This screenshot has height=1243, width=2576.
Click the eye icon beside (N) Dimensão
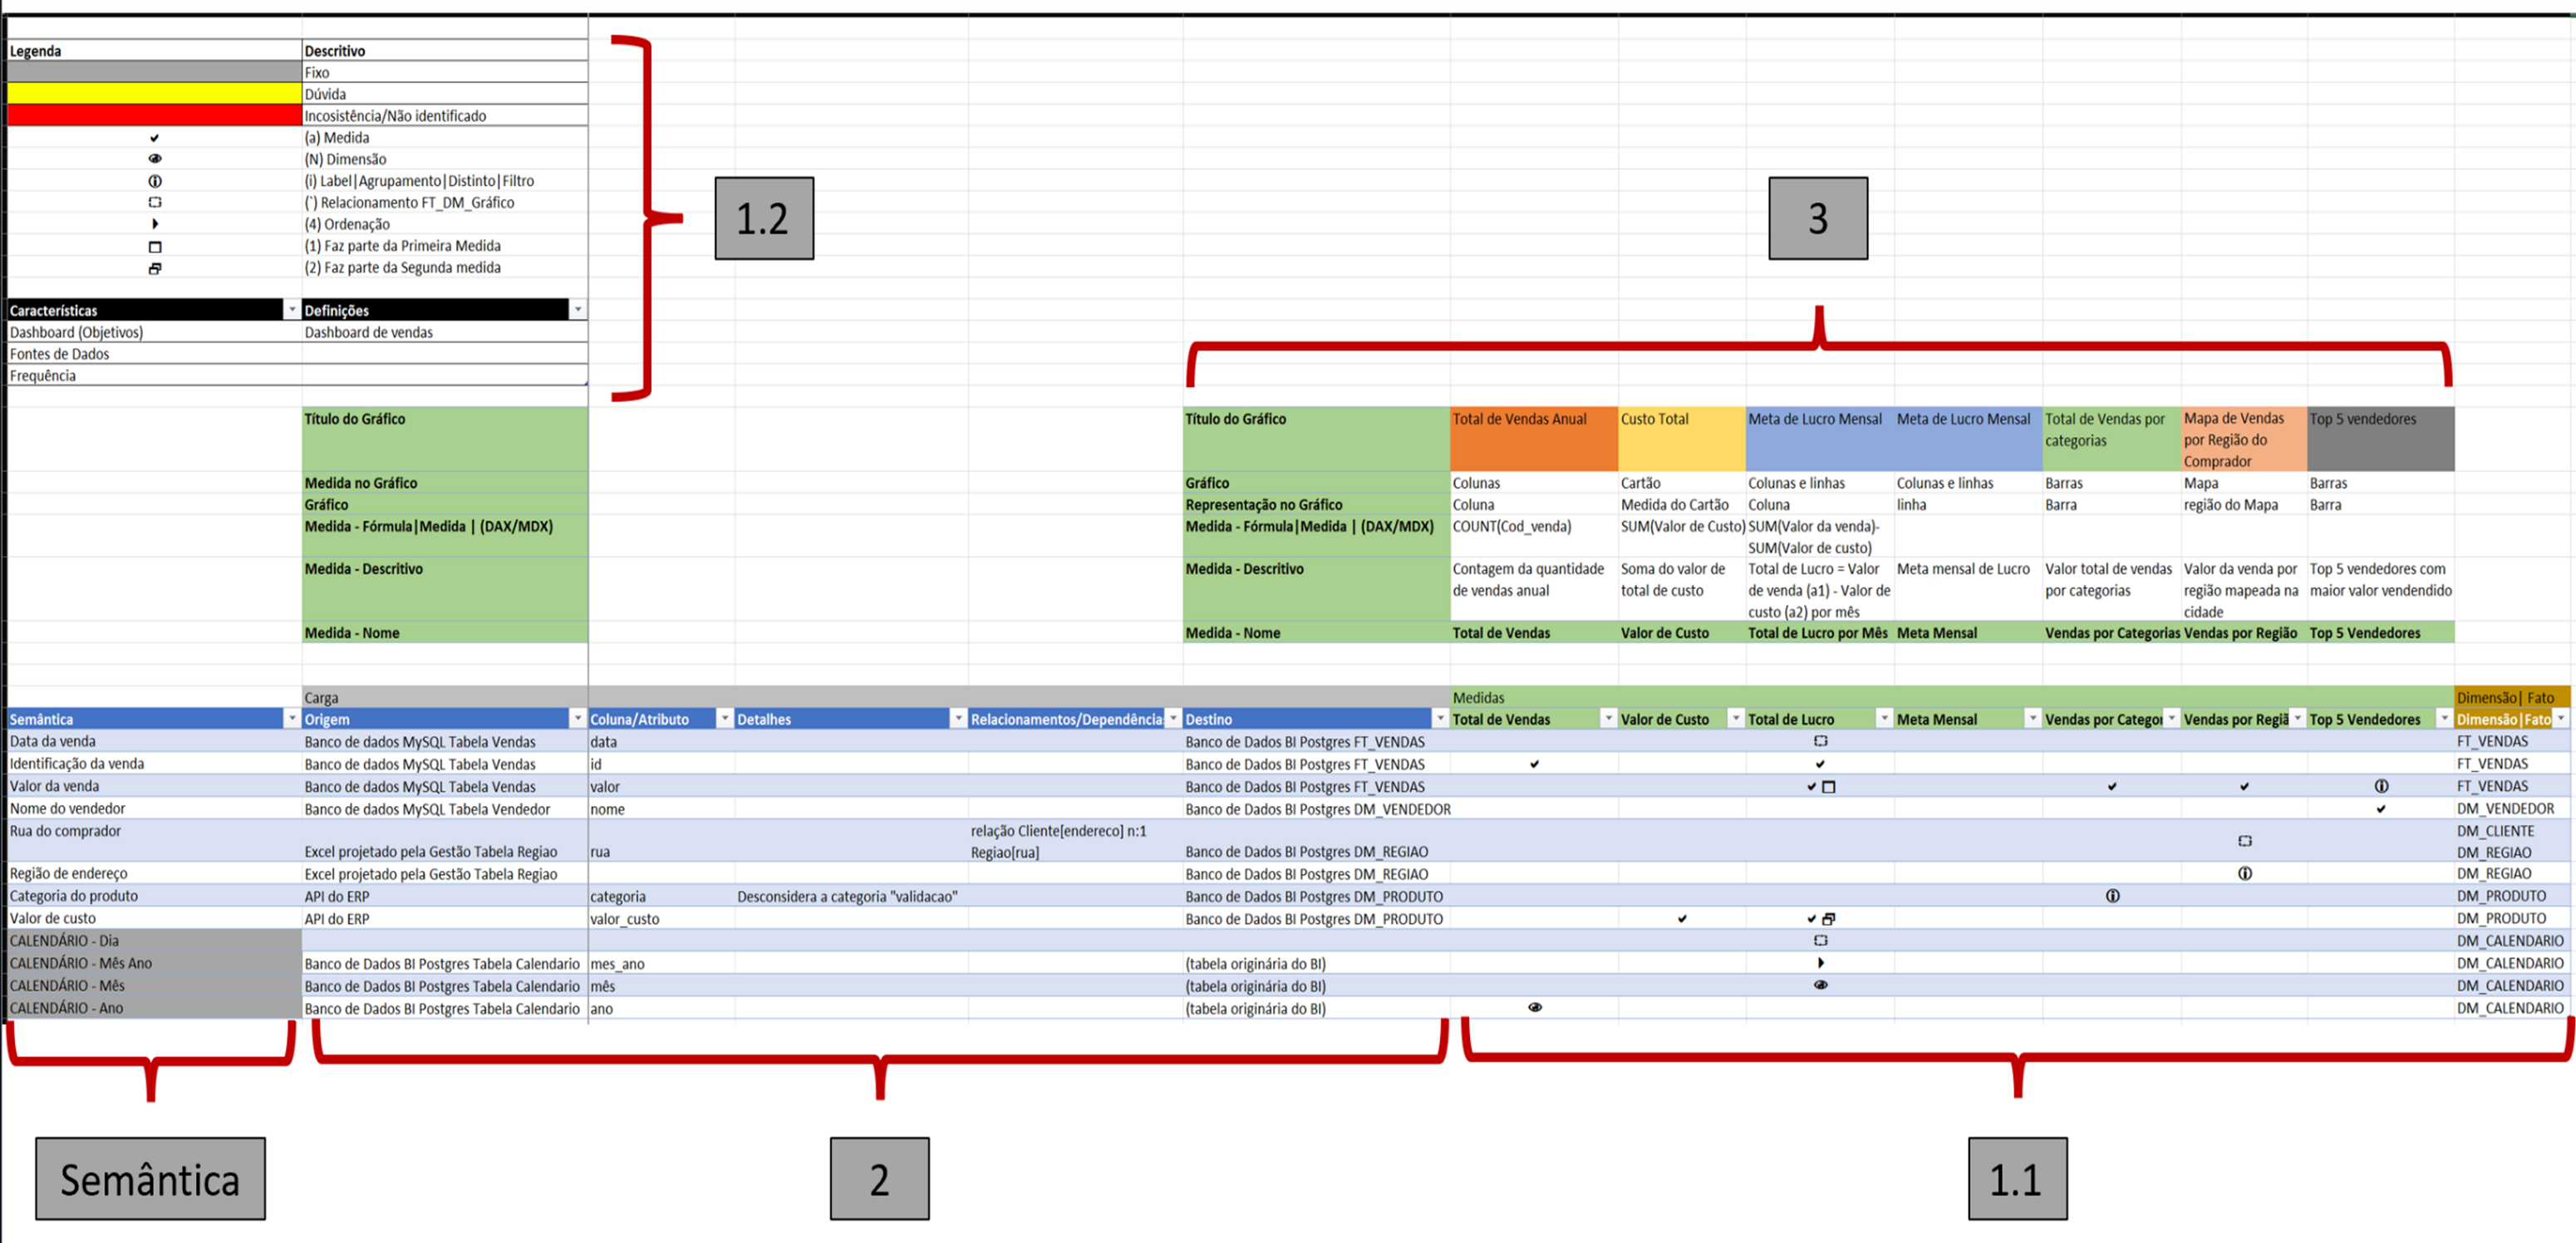pyautogui.click(x=155, y=159)
